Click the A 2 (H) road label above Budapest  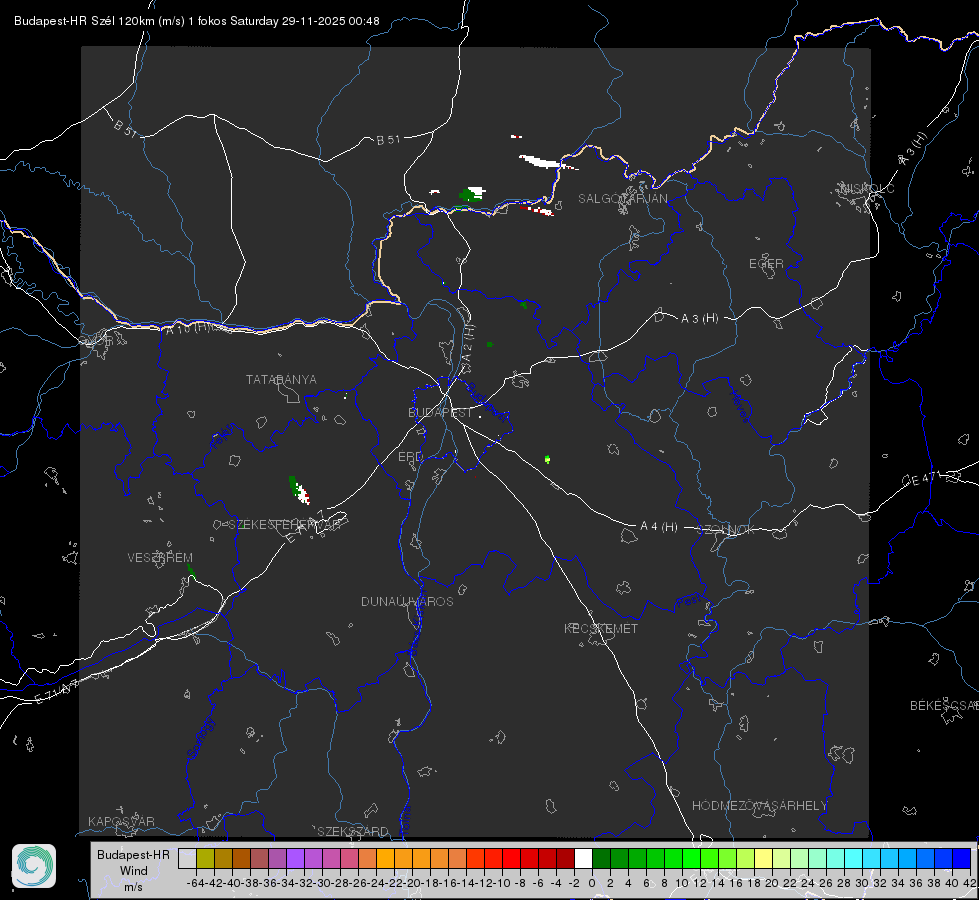(x=468, y=342)
